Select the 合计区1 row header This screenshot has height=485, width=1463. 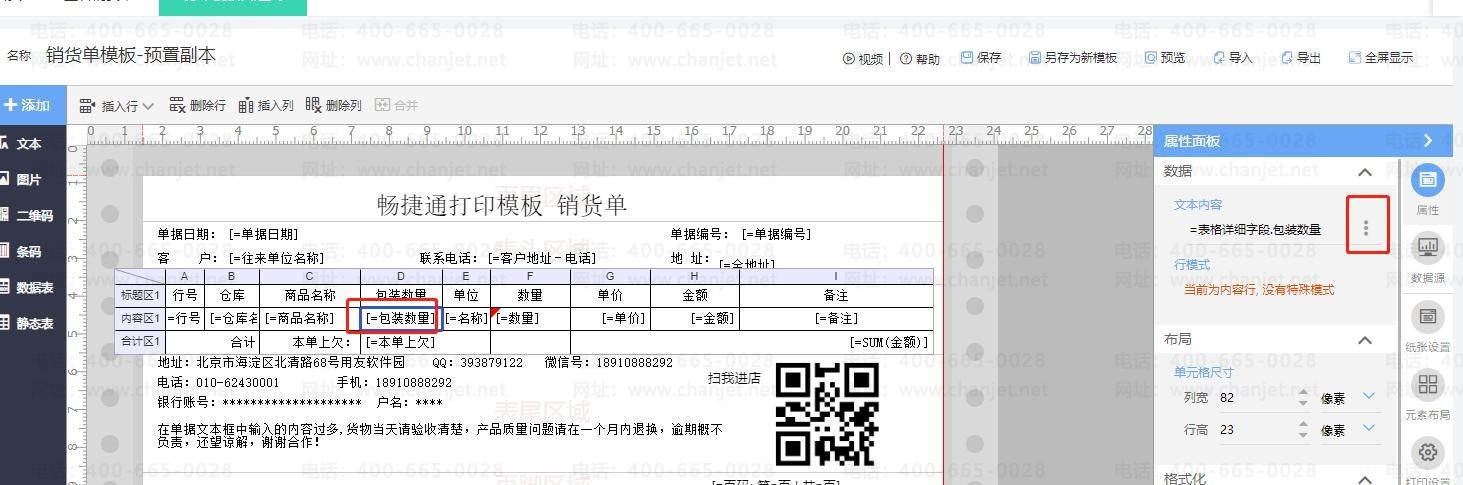pyautogui.click(x=140, y=342)
